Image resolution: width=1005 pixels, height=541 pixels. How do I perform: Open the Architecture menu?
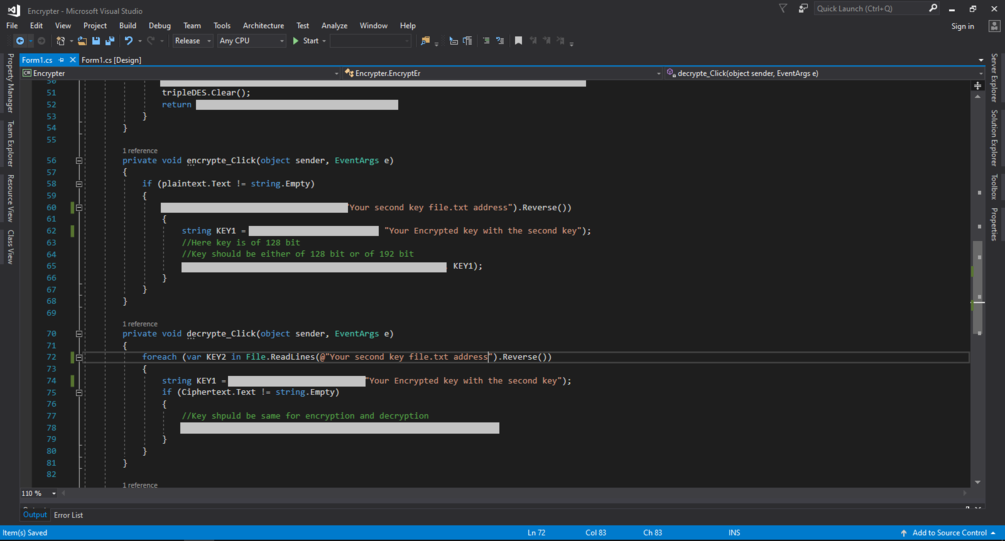[263, 26]
